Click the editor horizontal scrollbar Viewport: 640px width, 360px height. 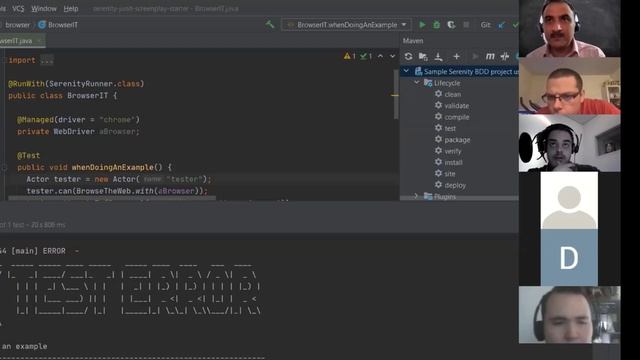pyautogui.click(x=112, y=198)
